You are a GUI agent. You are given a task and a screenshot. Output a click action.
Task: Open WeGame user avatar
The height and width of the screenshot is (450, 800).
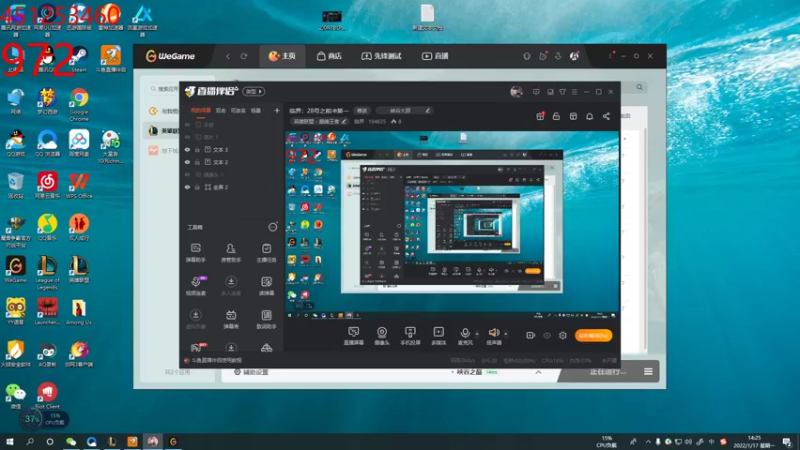coord(574,56)
